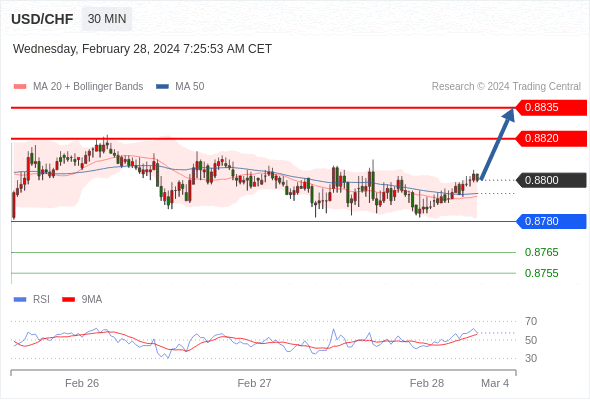Click the 'Research © 2024 Trading Central' credit

(506, 87)
